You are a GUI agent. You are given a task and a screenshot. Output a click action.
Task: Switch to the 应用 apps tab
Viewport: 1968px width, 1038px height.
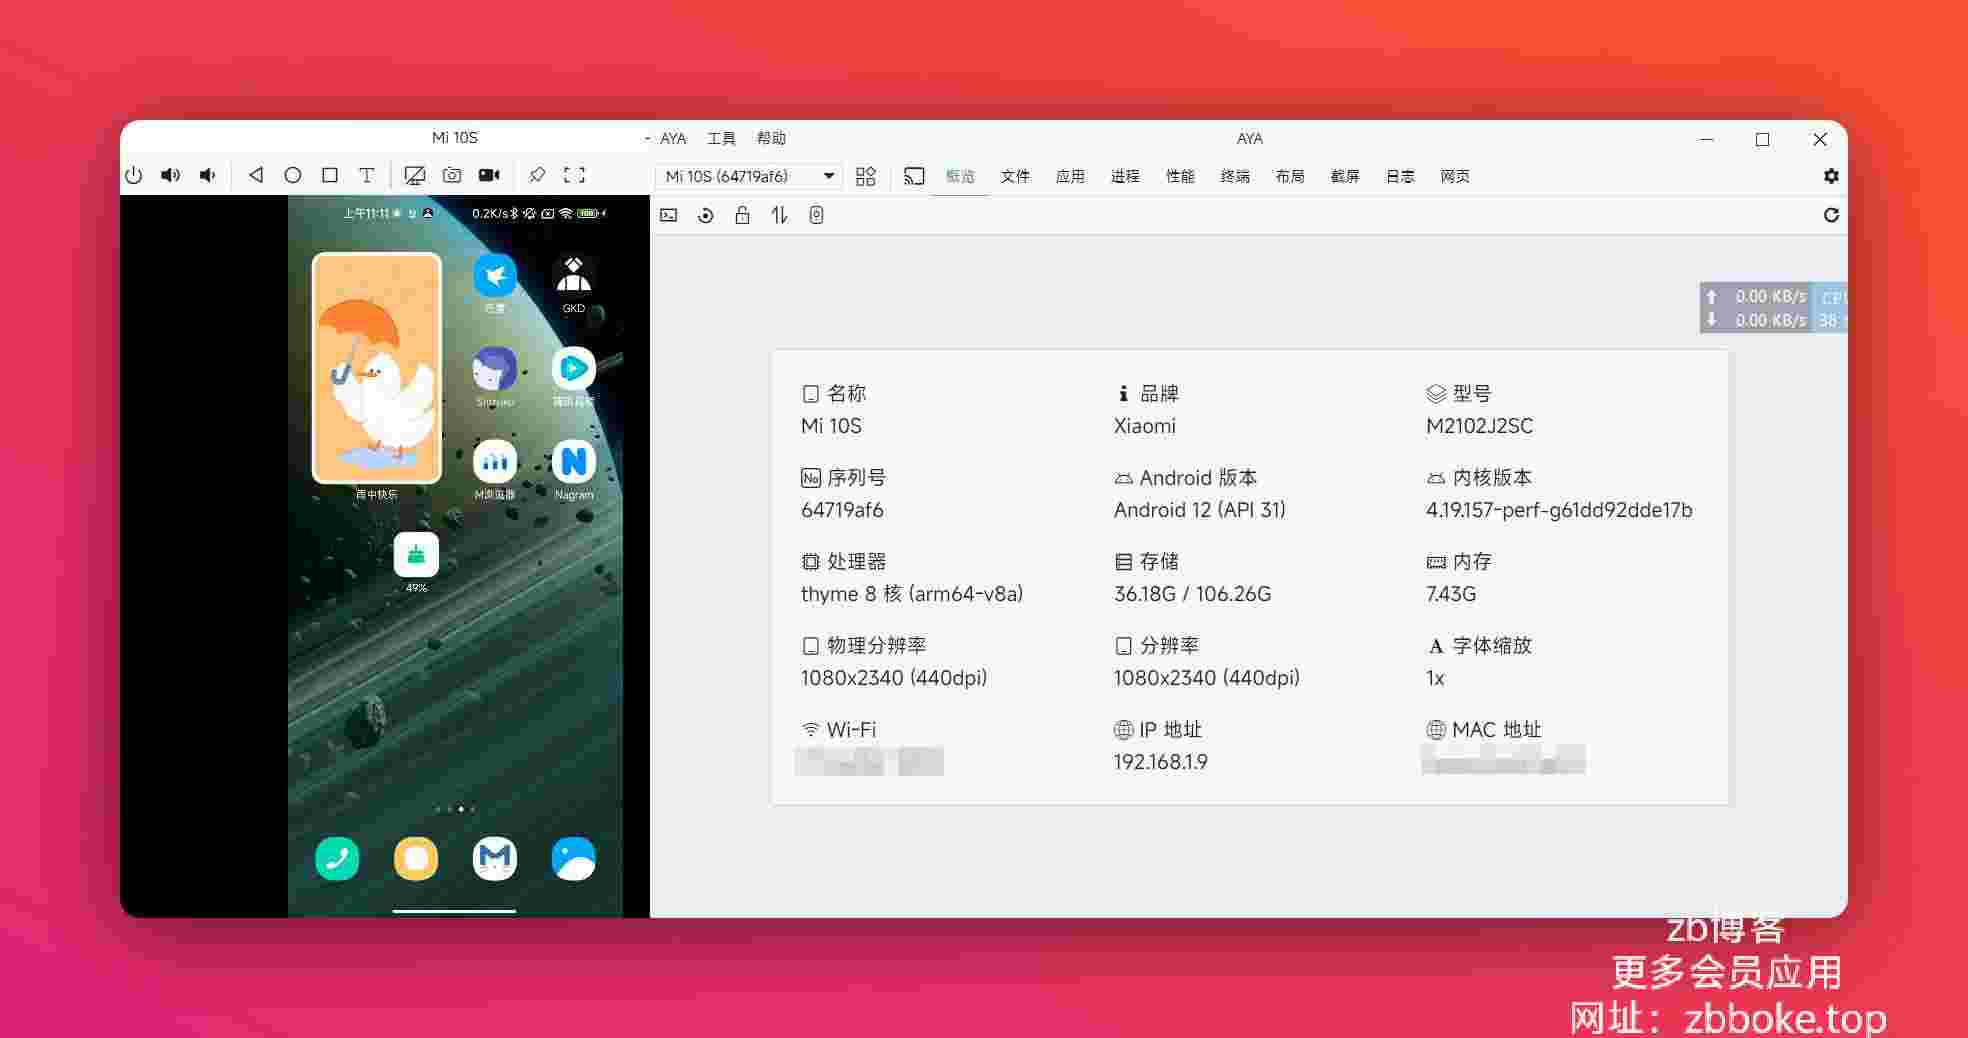(x=1070, y=176)
